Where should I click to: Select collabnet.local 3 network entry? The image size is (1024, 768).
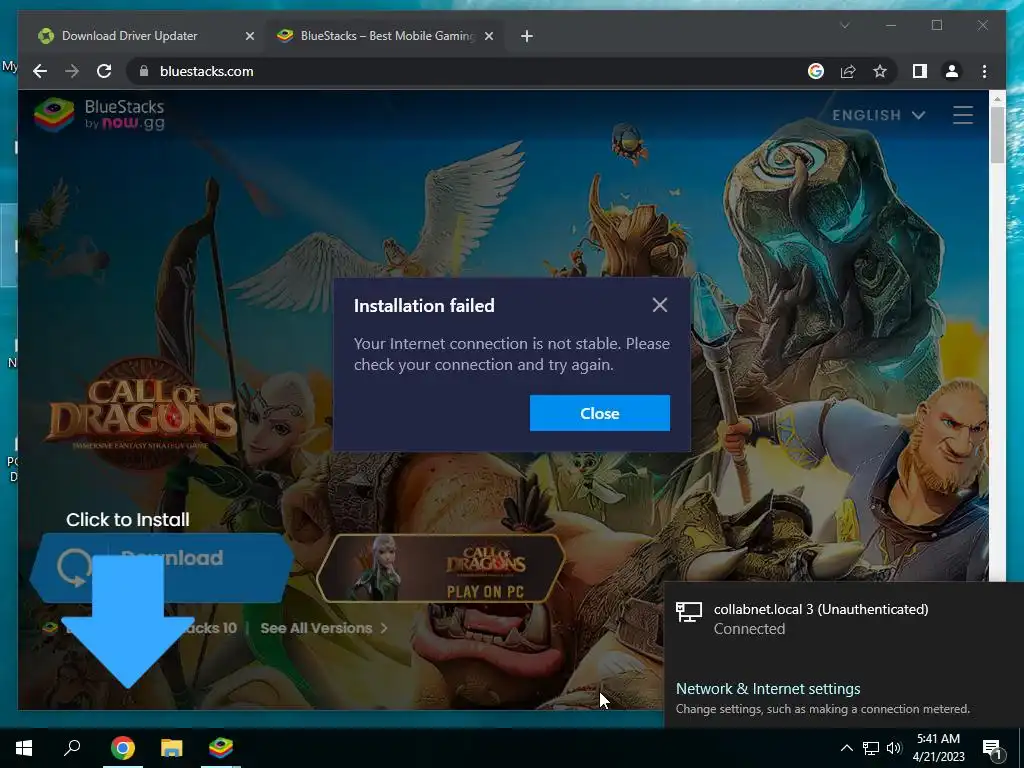[x=844, y=618]
